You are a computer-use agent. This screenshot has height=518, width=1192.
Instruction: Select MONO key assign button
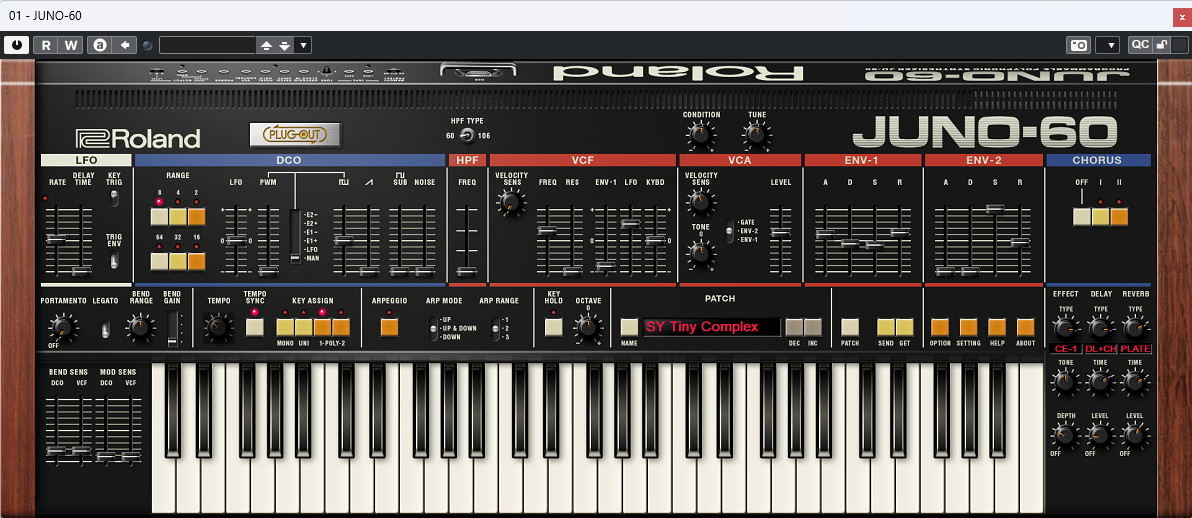285,327
